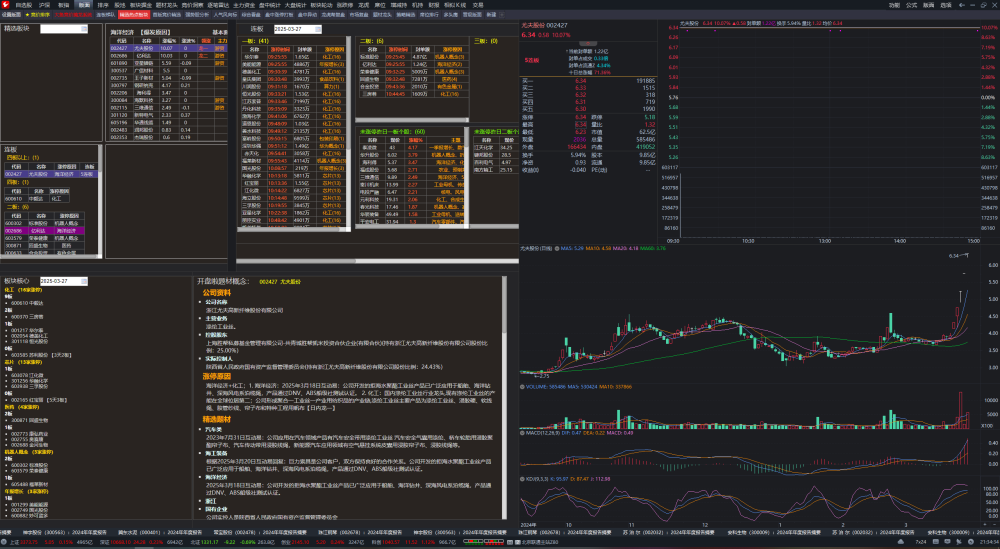1000x549 pixels.
Task: Click the vertical scrollbar of the company info panel
Action: click(x=504, y=397)
